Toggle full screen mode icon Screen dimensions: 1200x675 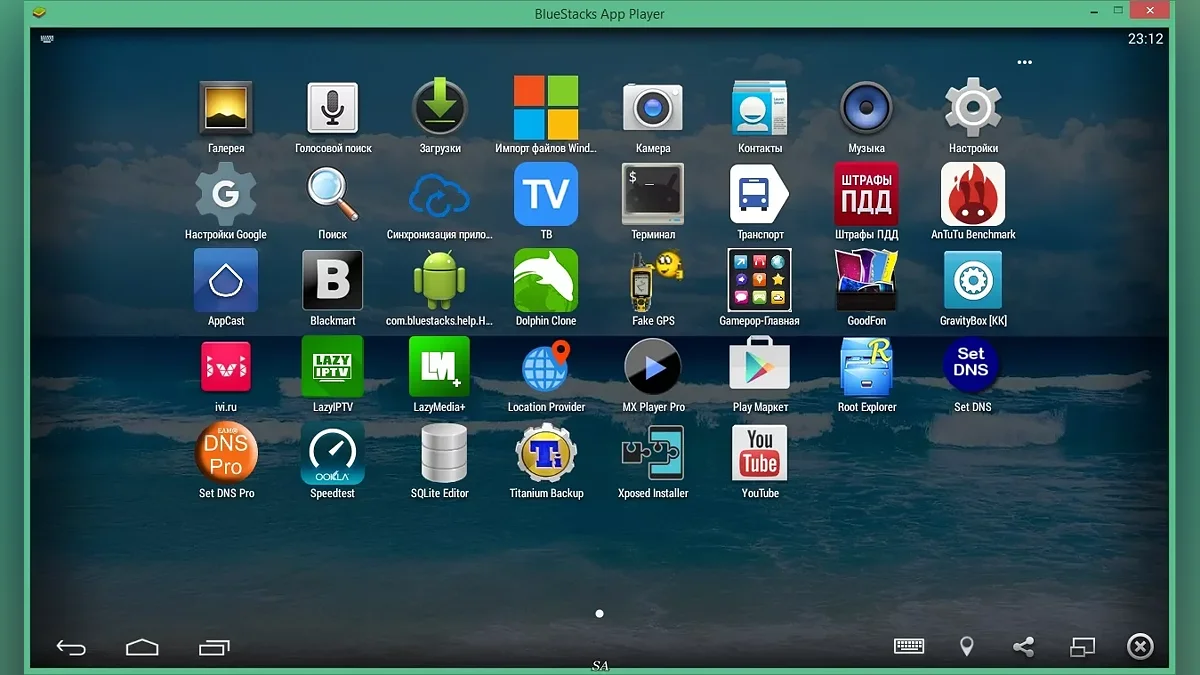point(1082,647)
